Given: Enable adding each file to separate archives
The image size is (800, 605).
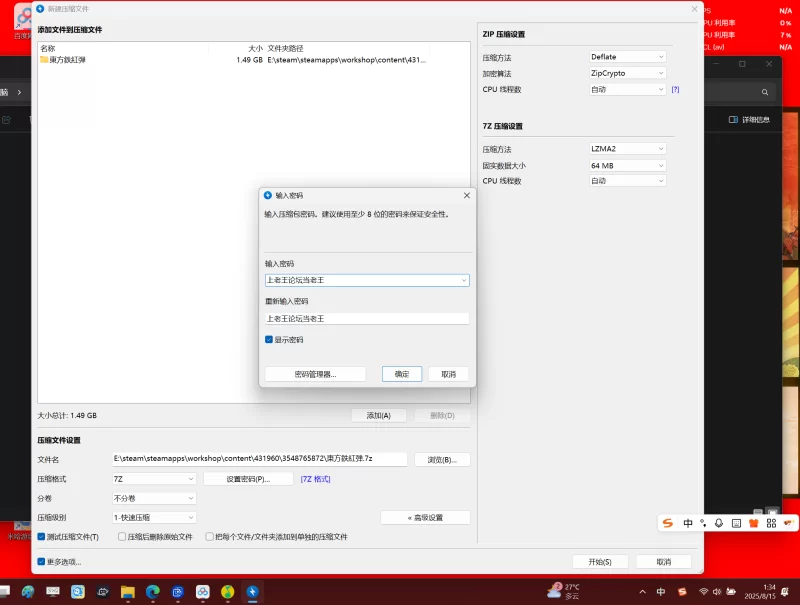Looking at the screenshot, I should 209,537.
